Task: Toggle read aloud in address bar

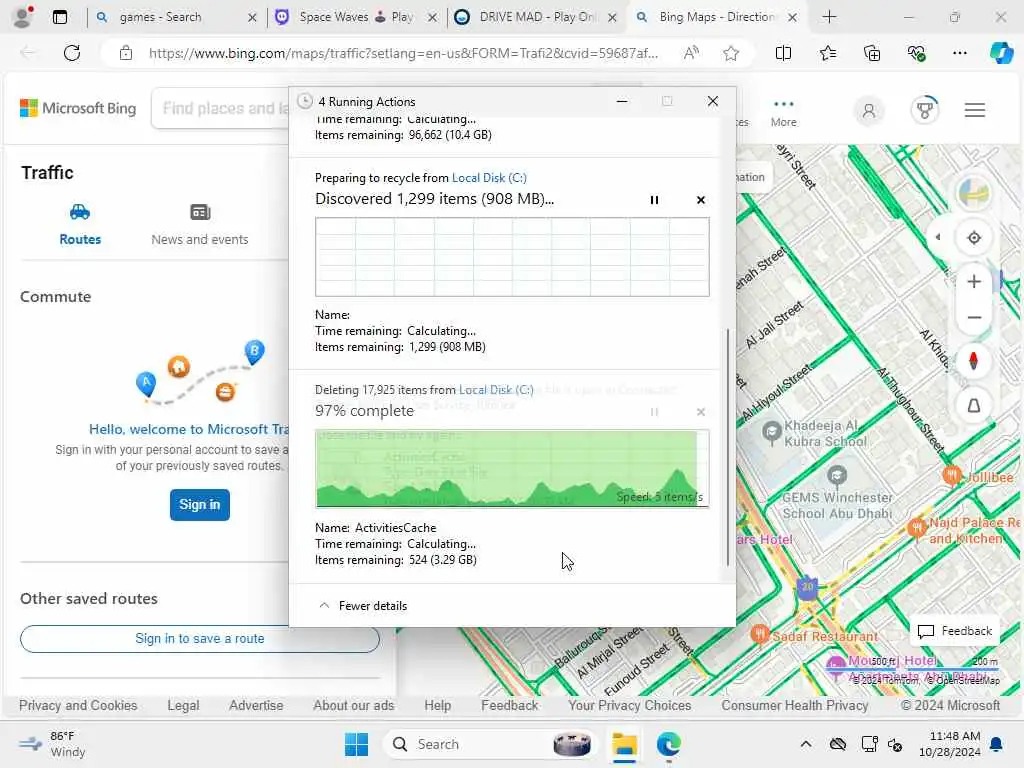Action: click(x=692, y=53)
